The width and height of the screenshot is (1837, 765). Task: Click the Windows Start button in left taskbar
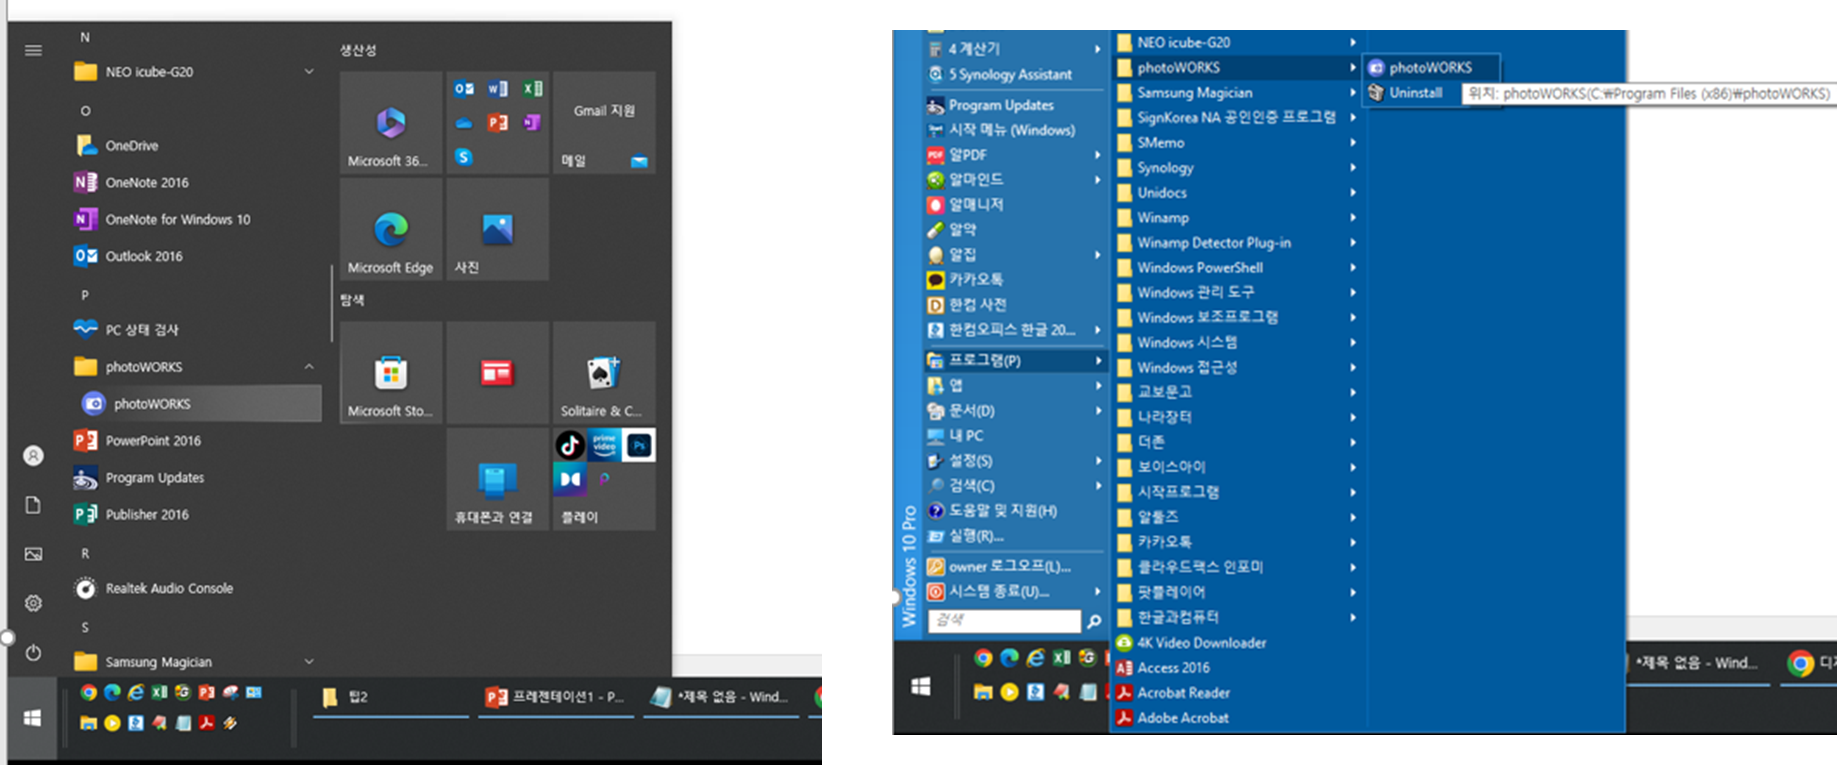pos(32,718)
